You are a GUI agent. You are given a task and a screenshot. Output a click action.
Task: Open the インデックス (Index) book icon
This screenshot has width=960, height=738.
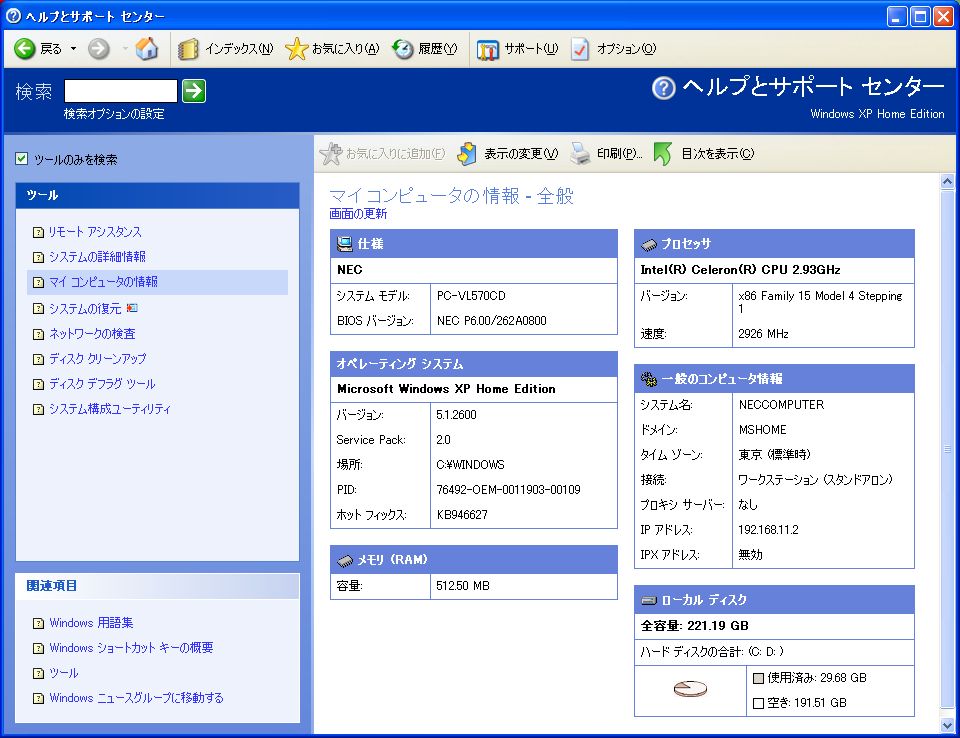188,49
